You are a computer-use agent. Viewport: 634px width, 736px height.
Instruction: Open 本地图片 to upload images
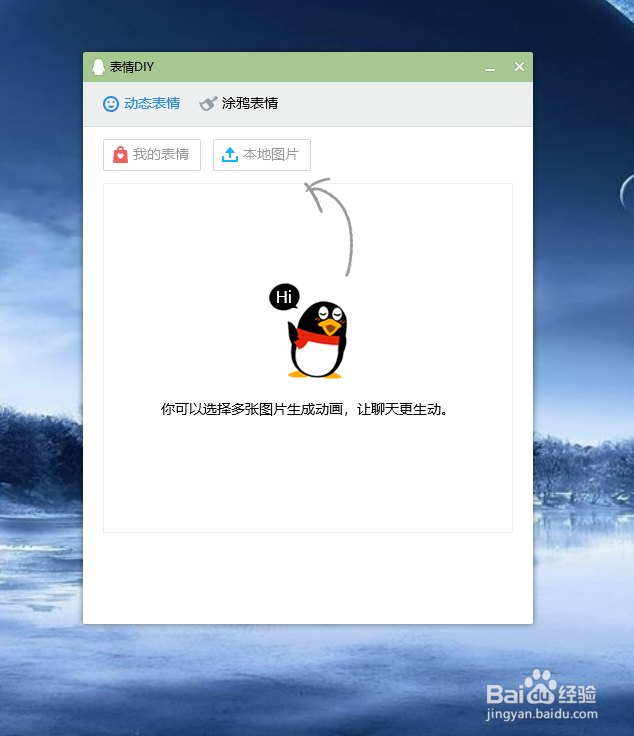(262, 155)
